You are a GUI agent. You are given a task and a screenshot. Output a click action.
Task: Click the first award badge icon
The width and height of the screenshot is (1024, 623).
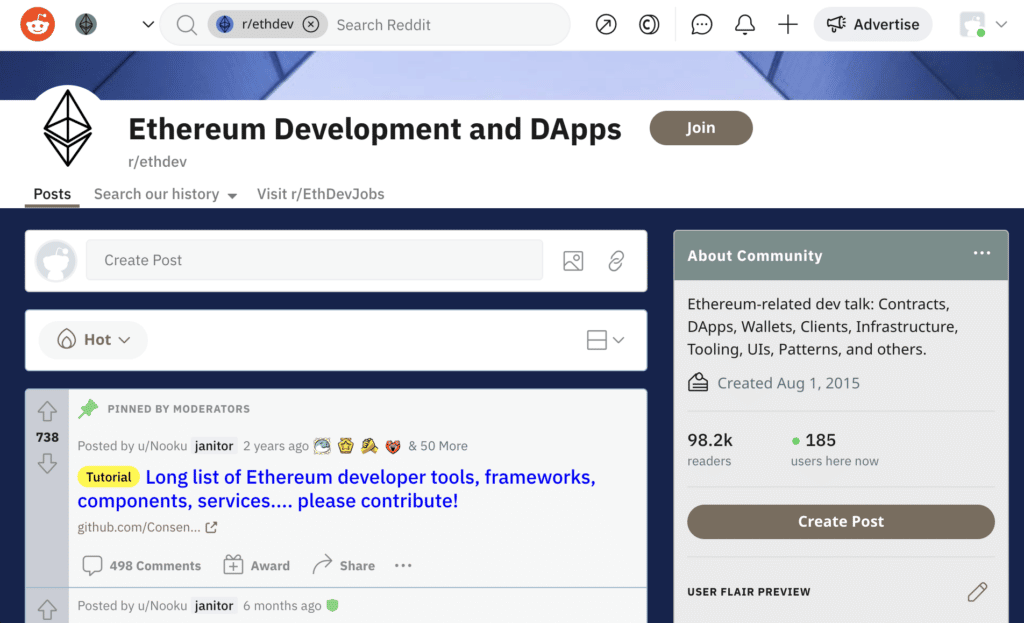pos(322,446)
